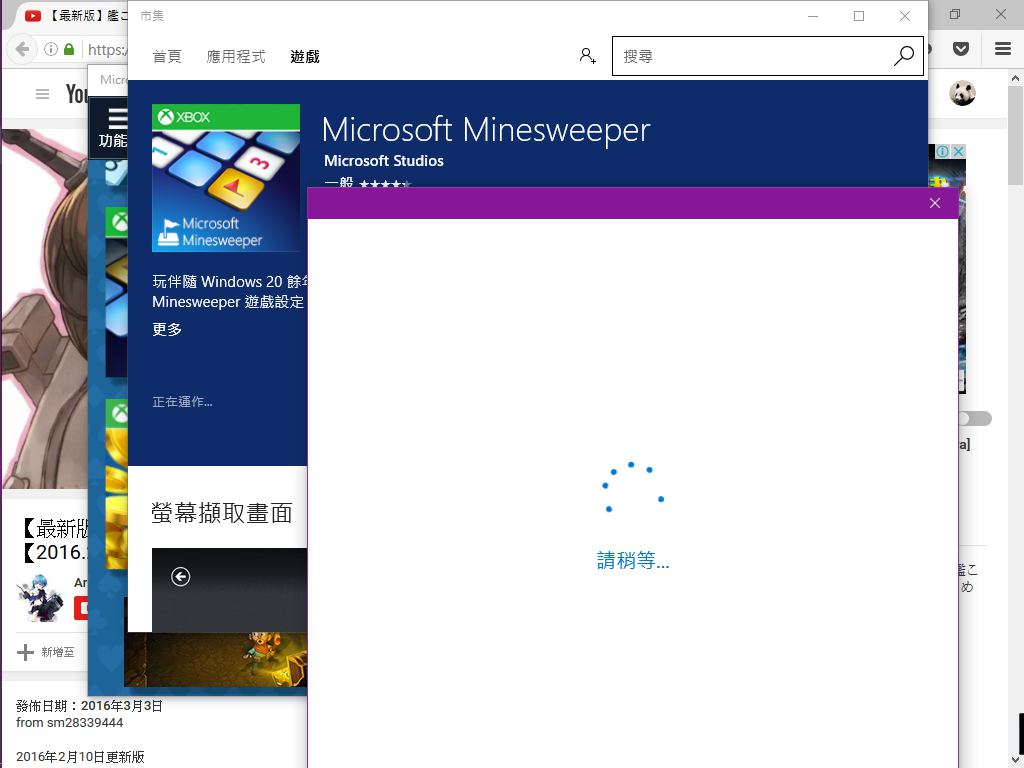Click the Pocket icon in Firefox toolbar

[961, 48]
